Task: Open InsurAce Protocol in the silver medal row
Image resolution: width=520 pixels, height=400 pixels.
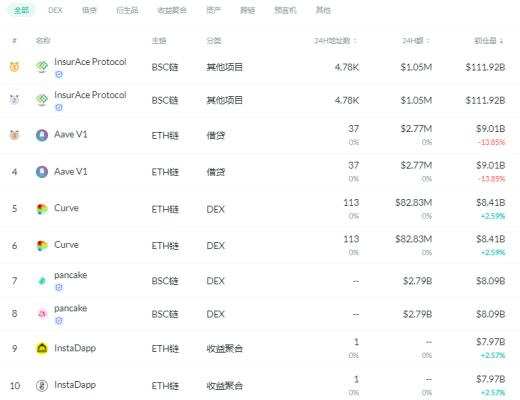Action: 90,95
